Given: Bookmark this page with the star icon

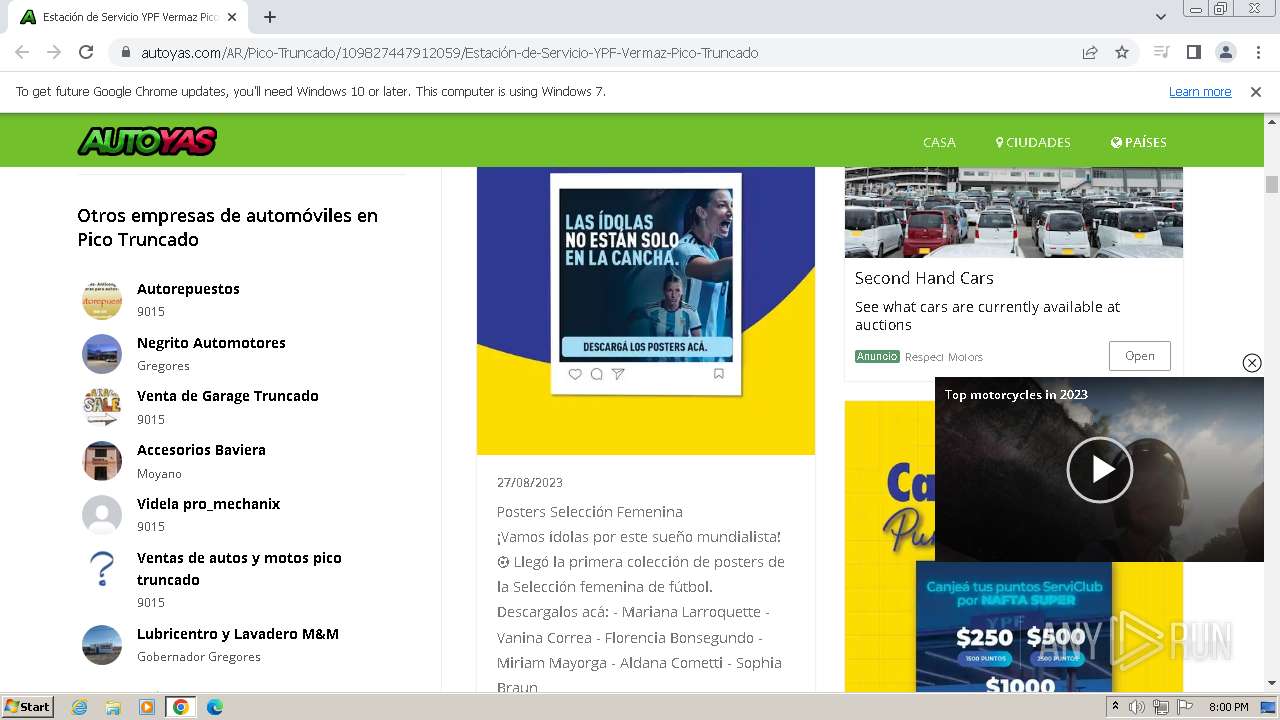Looking at the screenshot, I should pyautogui.click(x=1122, y=52).
